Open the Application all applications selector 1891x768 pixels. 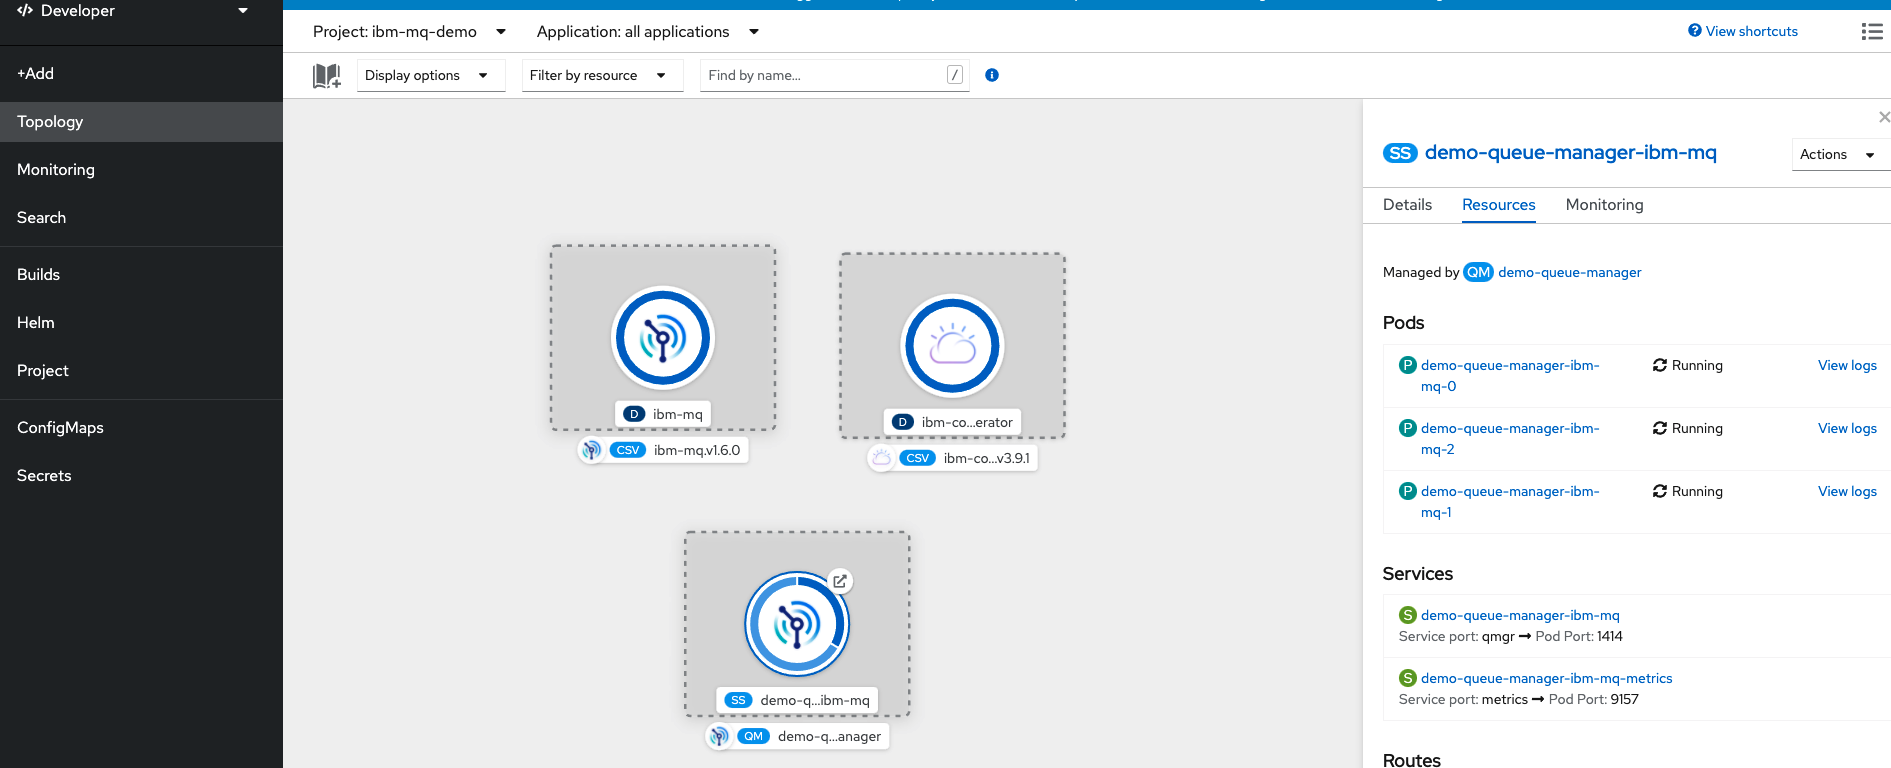(x=648, y=32)
